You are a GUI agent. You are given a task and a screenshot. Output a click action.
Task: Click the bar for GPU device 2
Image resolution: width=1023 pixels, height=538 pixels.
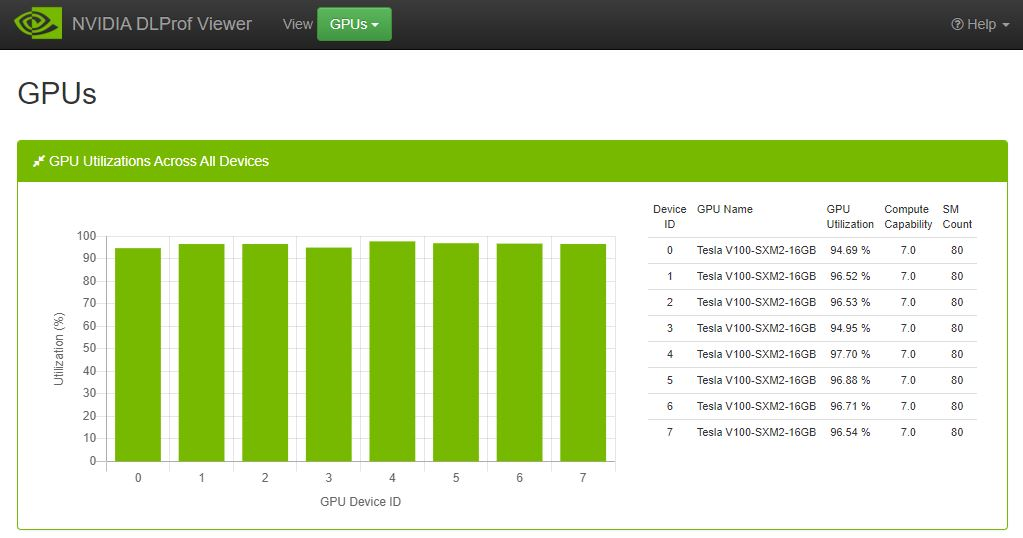(x=265, y=353)
